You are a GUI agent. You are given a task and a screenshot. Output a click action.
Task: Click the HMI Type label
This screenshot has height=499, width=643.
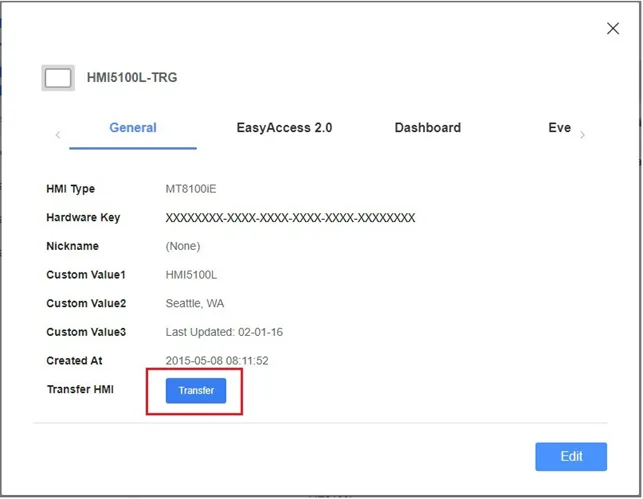coord(71,189)
